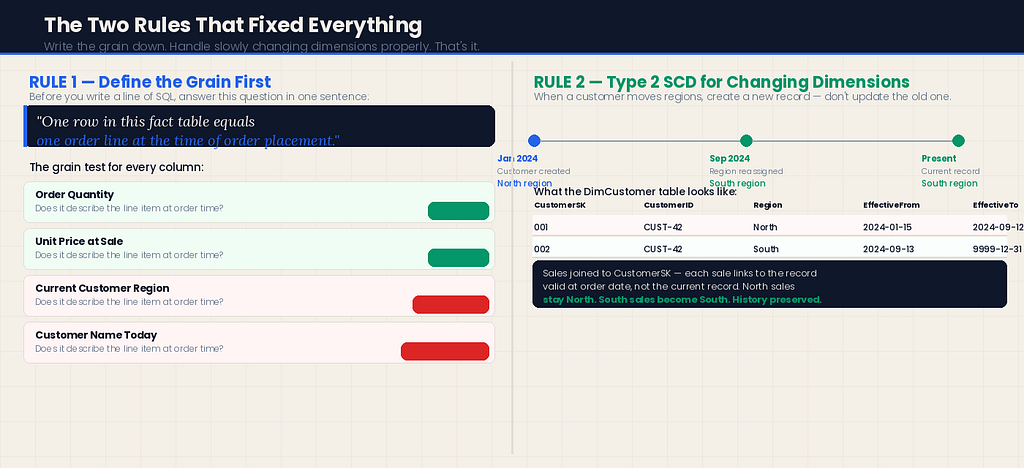The width and height of the screenshot is (1024, 468).
Task: Click the 'Sep 2024' timeline label
Action: [x=729, y=159]
